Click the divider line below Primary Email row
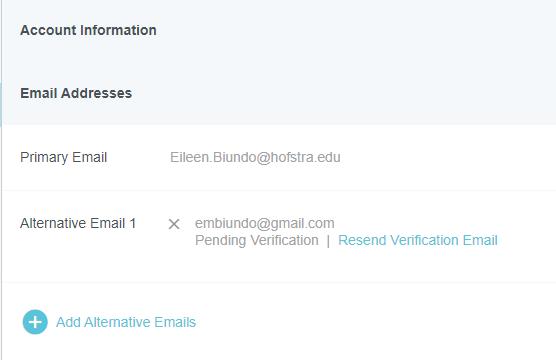 279,190
